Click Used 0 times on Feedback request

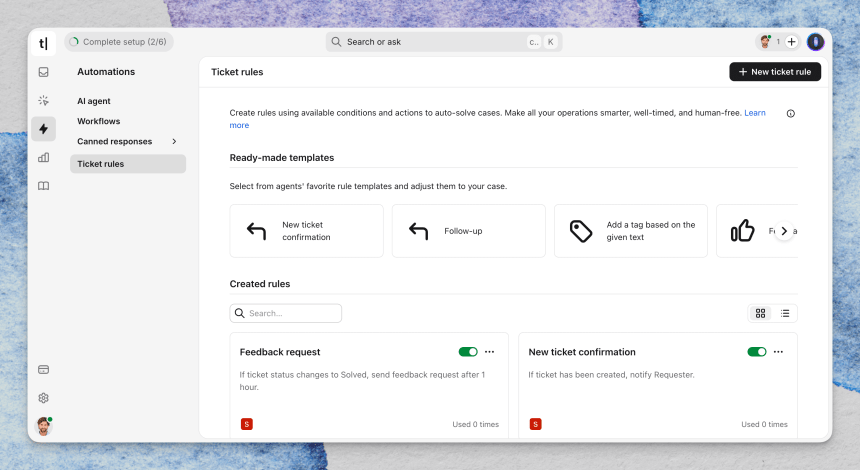(x=476, y=424)
